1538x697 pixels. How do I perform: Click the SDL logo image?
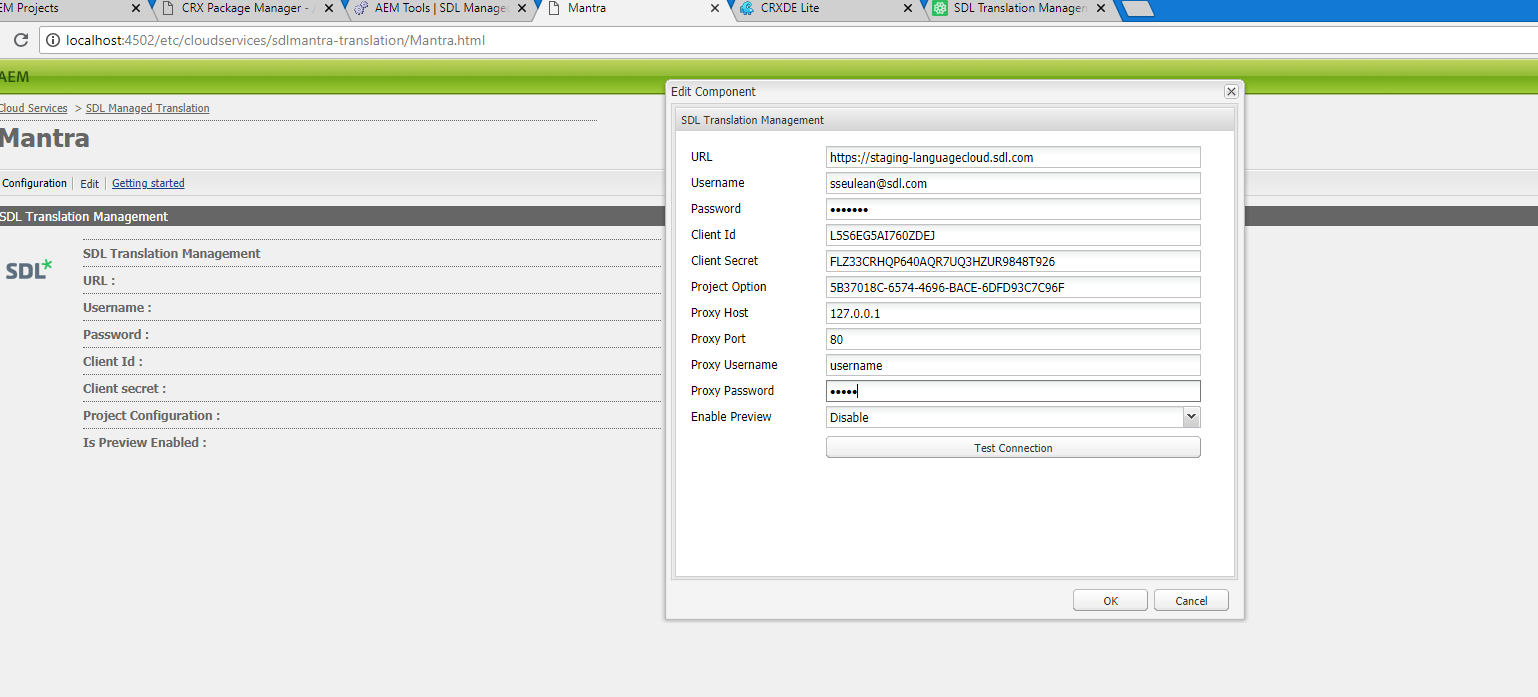(29, 269)
